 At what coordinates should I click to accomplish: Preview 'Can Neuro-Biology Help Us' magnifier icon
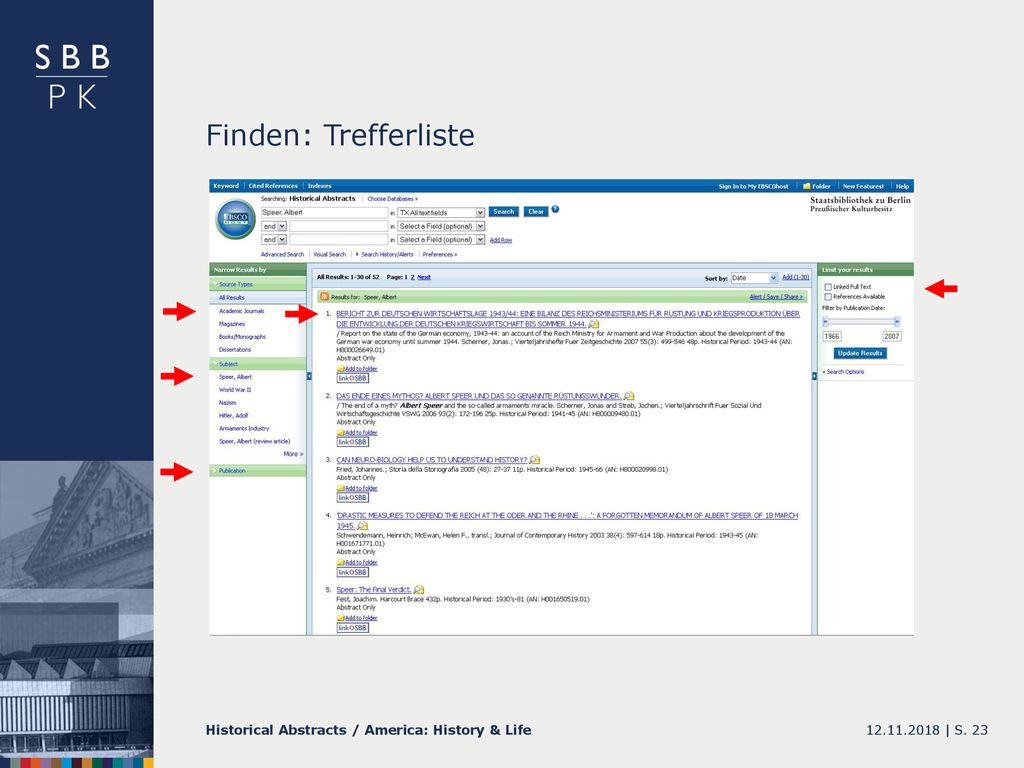tap(535, 460)
